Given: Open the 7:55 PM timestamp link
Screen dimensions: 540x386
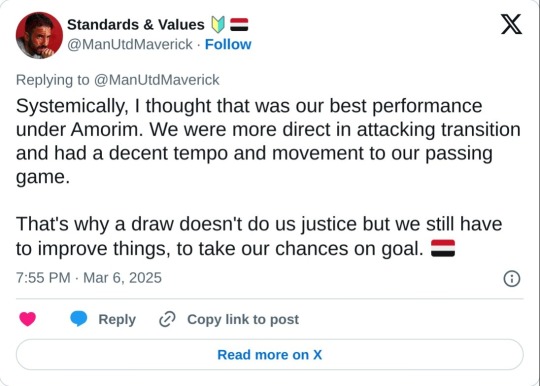Looking at the screenshot, I should tap(43, 278).
